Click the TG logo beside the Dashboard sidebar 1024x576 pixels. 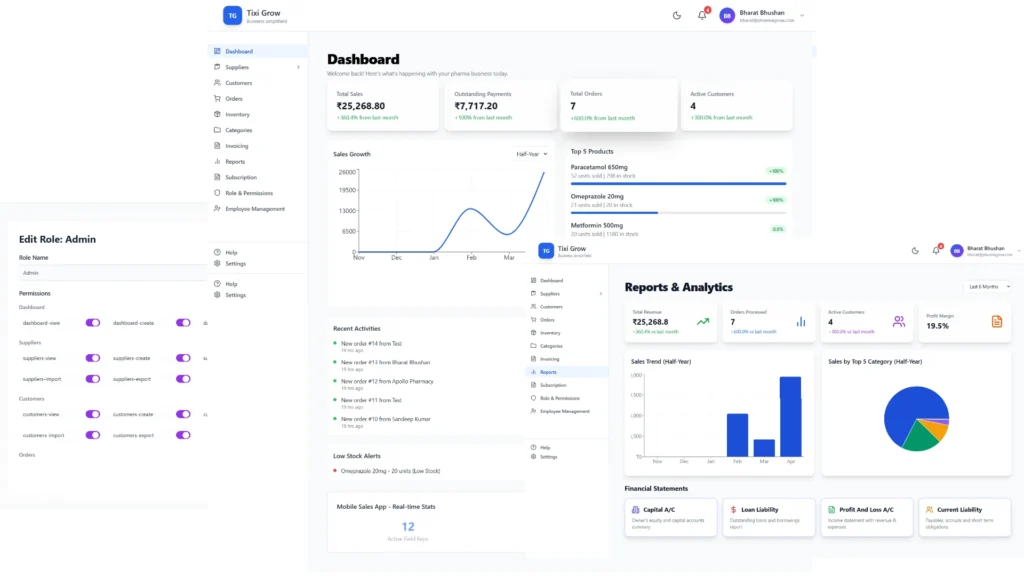click(232, 15)
